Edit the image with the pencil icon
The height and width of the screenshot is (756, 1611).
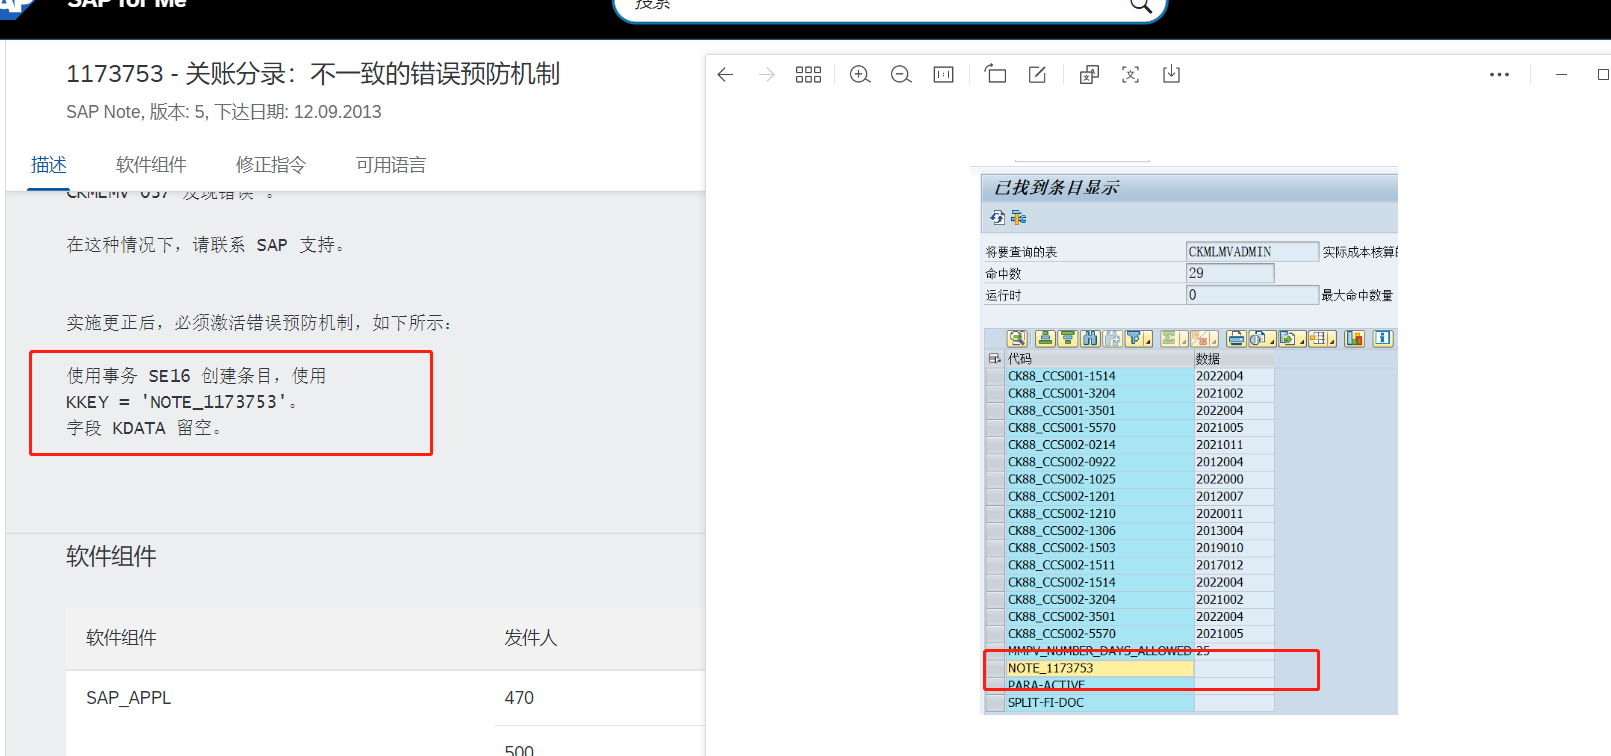coord(1037,75)
